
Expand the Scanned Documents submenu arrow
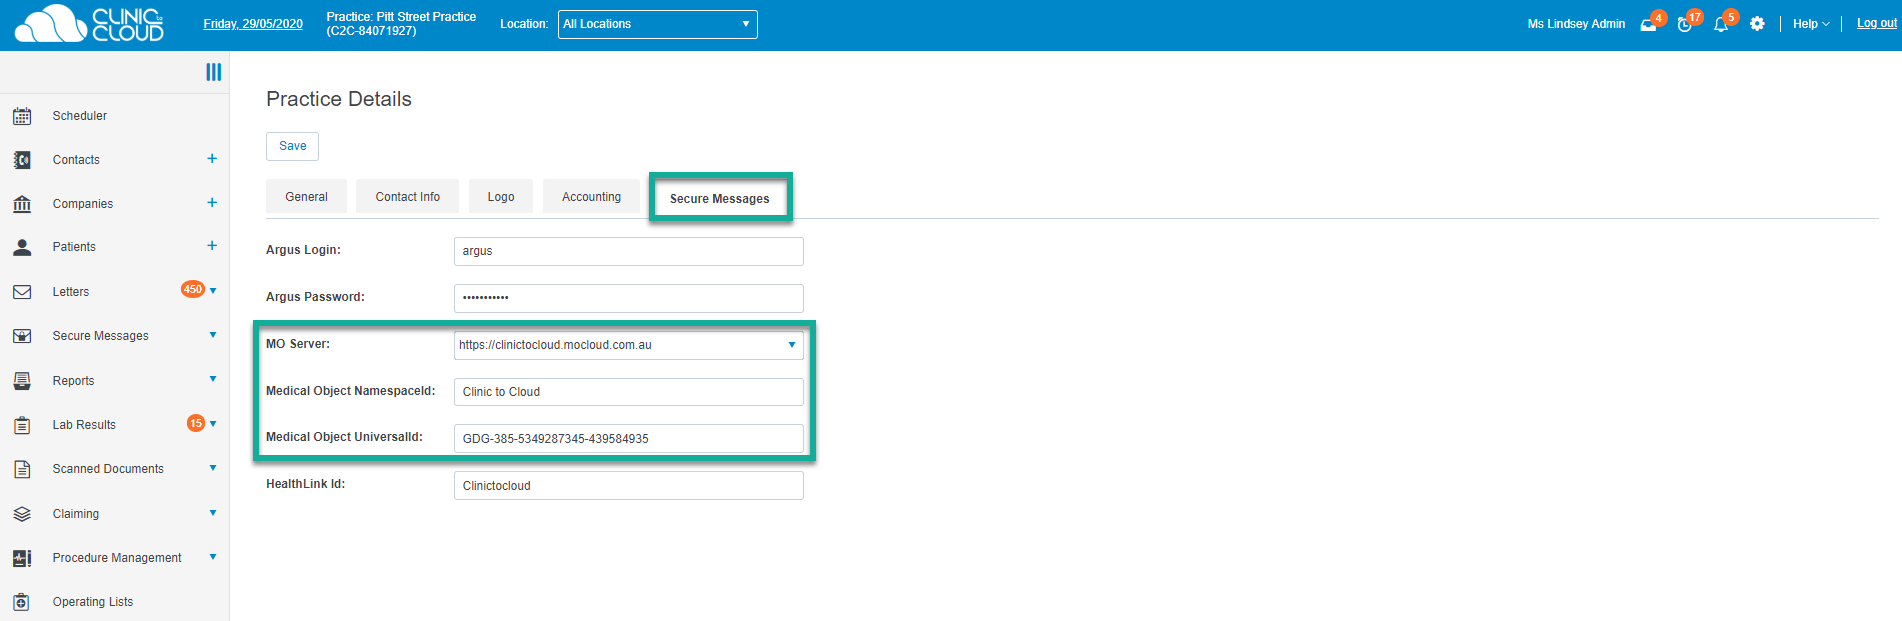(x=213, y=468)
